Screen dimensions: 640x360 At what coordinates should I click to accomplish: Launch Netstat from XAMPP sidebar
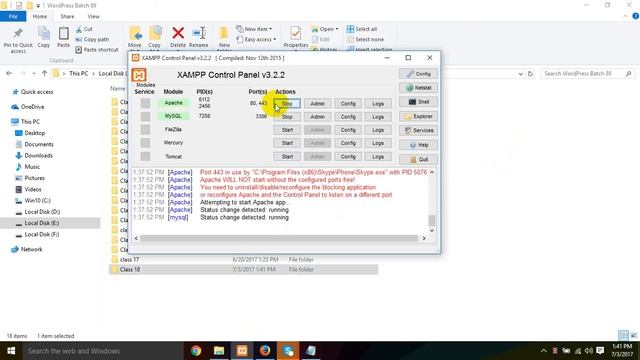[418, 88]
